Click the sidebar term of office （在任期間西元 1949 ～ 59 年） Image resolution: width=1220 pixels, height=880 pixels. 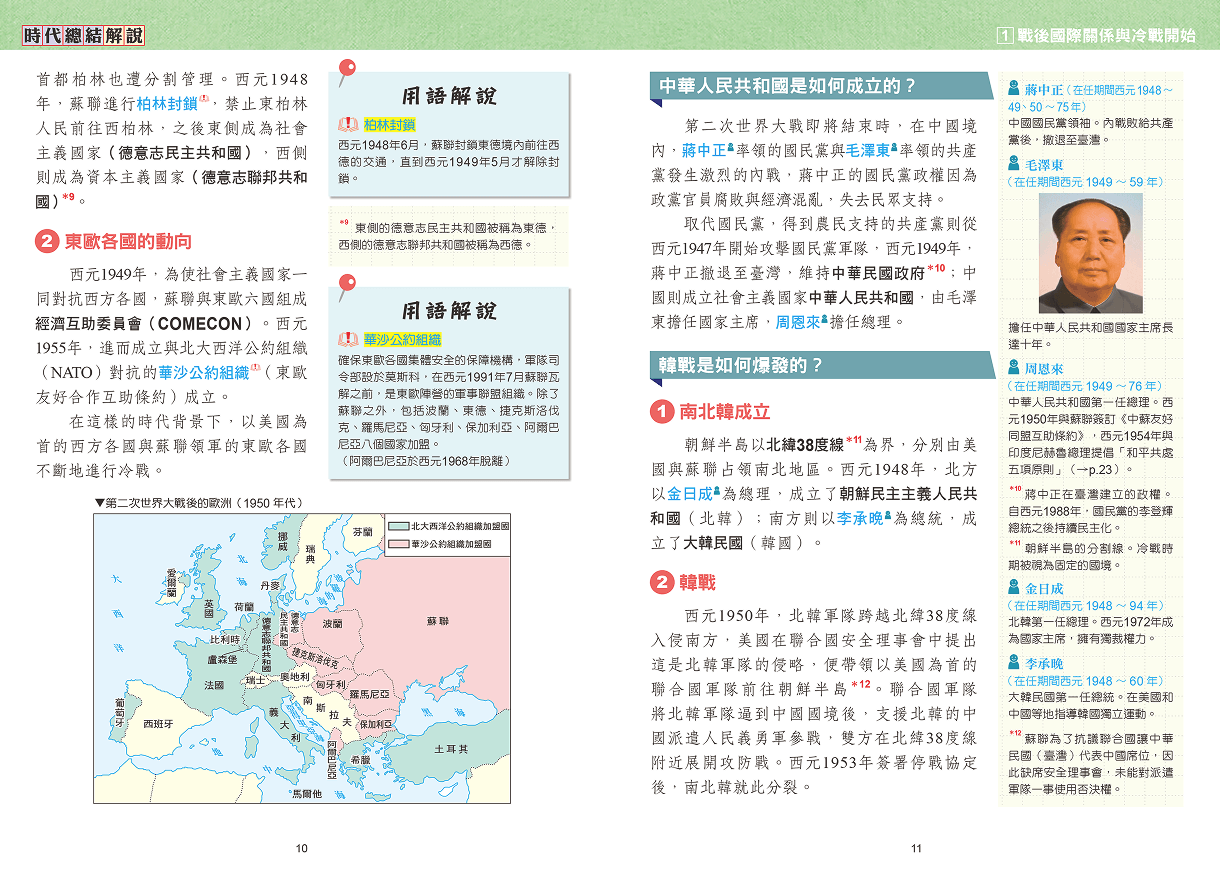1086,182
